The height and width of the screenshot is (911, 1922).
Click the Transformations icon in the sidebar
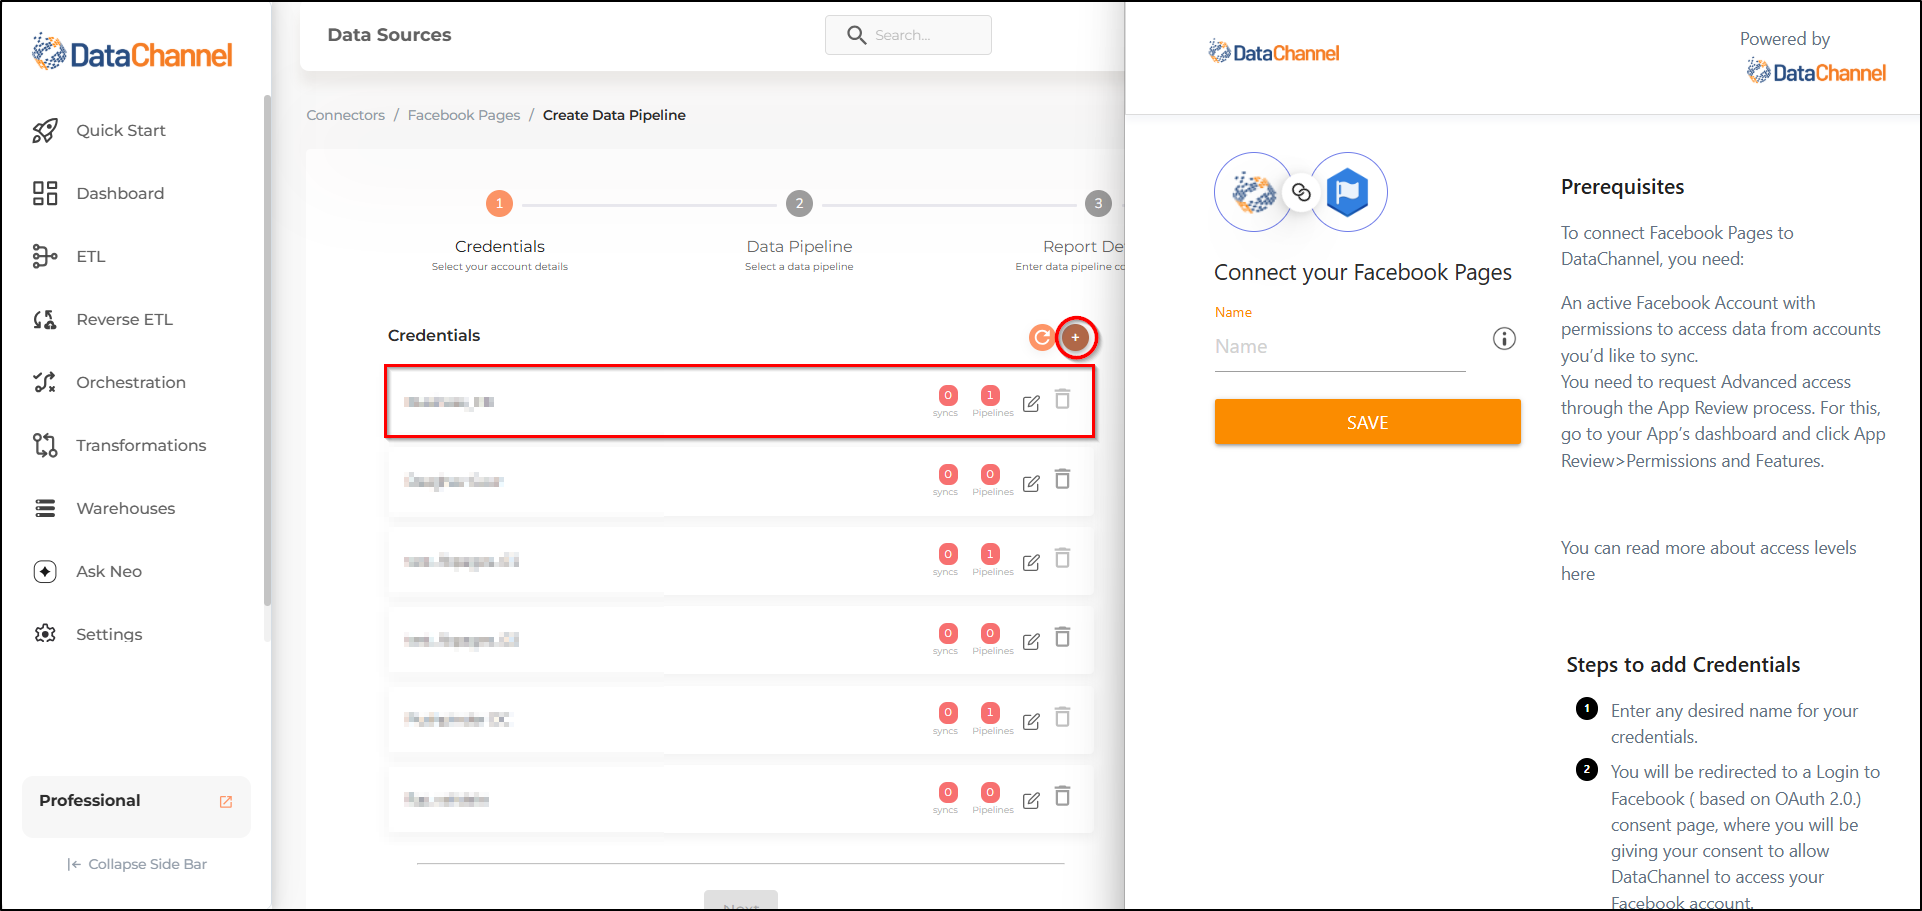click(45, 445)
